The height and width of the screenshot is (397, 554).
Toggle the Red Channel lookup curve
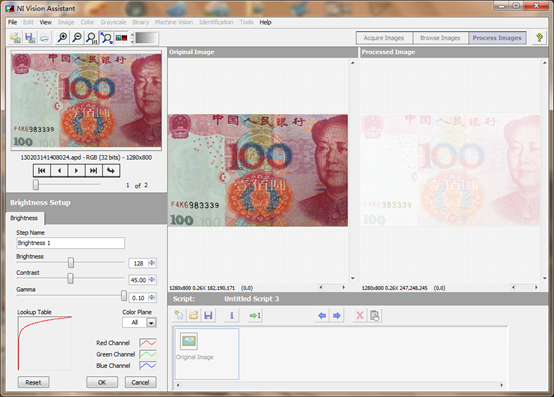tap(148, 343)
